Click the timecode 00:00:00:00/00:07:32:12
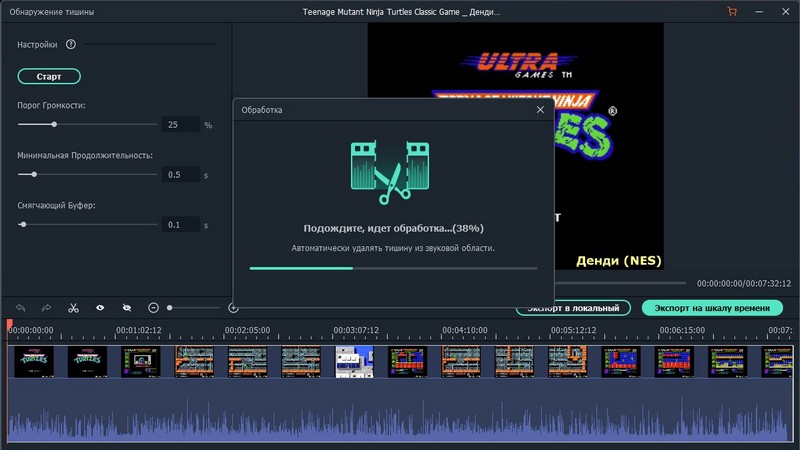The image size is (800, 450). pos(744,284)
